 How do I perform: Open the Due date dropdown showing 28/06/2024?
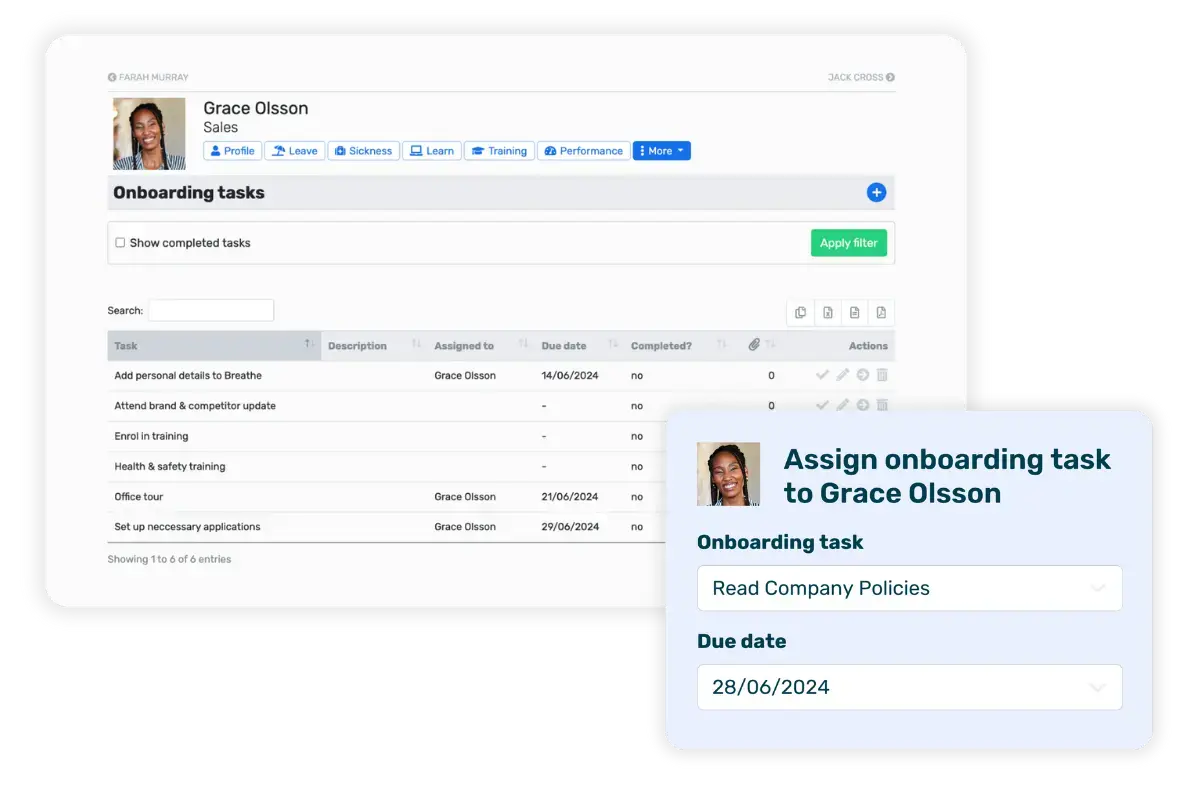coord(909,687)
